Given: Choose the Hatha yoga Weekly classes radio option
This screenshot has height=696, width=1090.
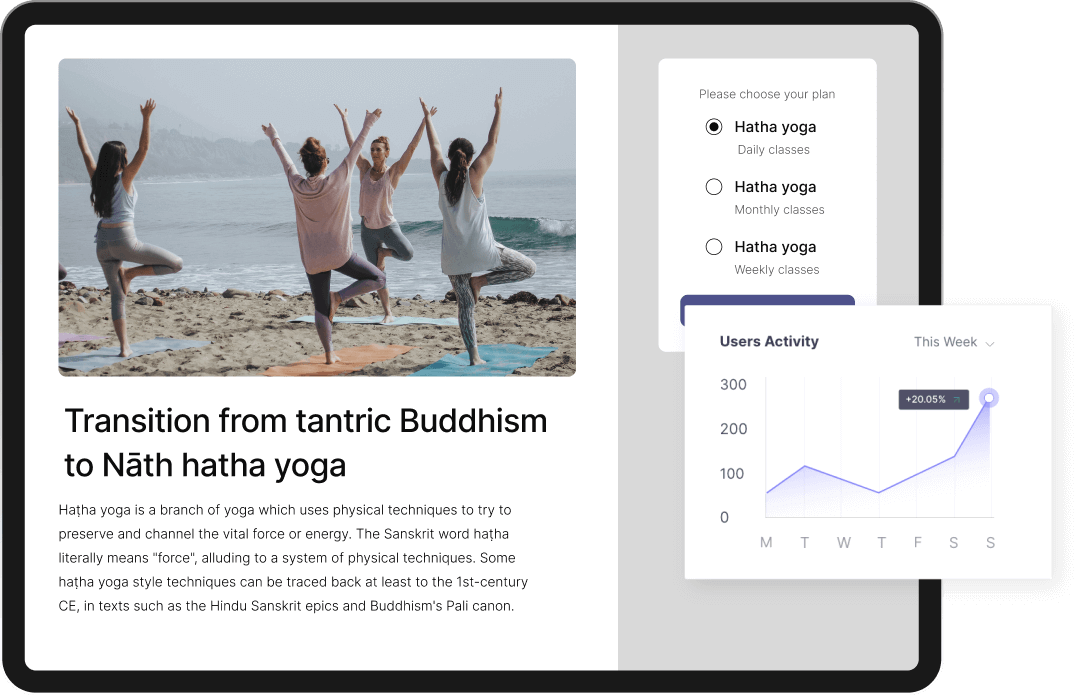Looking at the screenshot, I should 714,247.
